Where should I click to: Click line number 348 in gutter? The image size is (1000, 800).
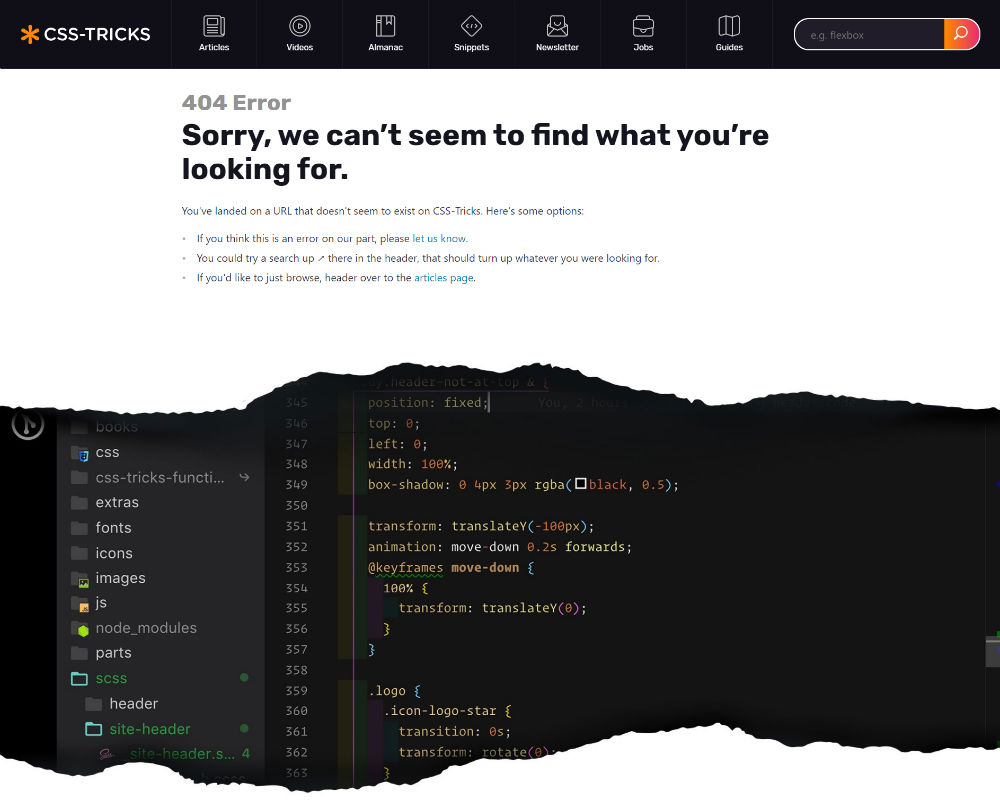tap(296, 464)
